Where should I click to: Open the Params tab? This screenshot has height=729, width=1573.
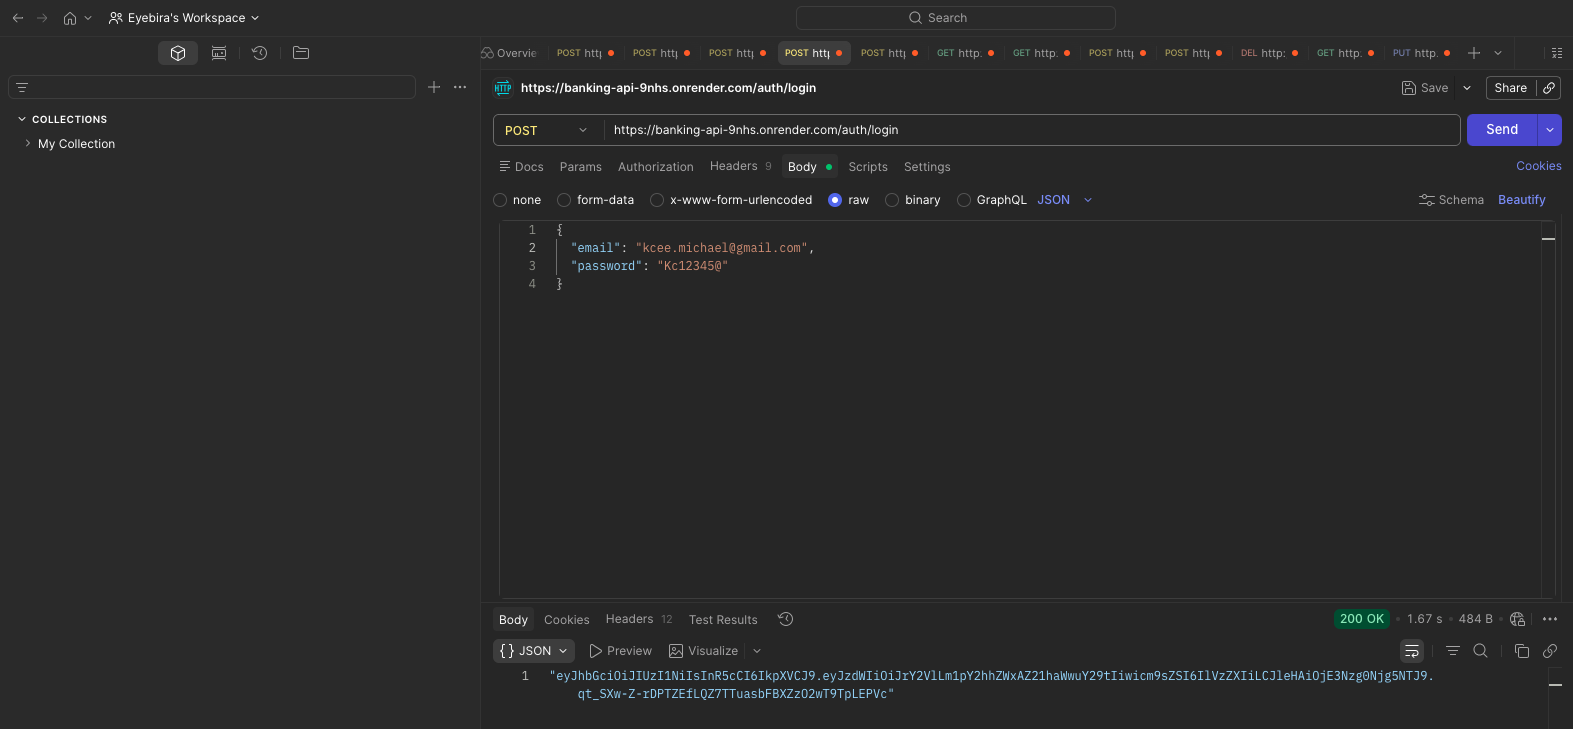coord(581,167)
